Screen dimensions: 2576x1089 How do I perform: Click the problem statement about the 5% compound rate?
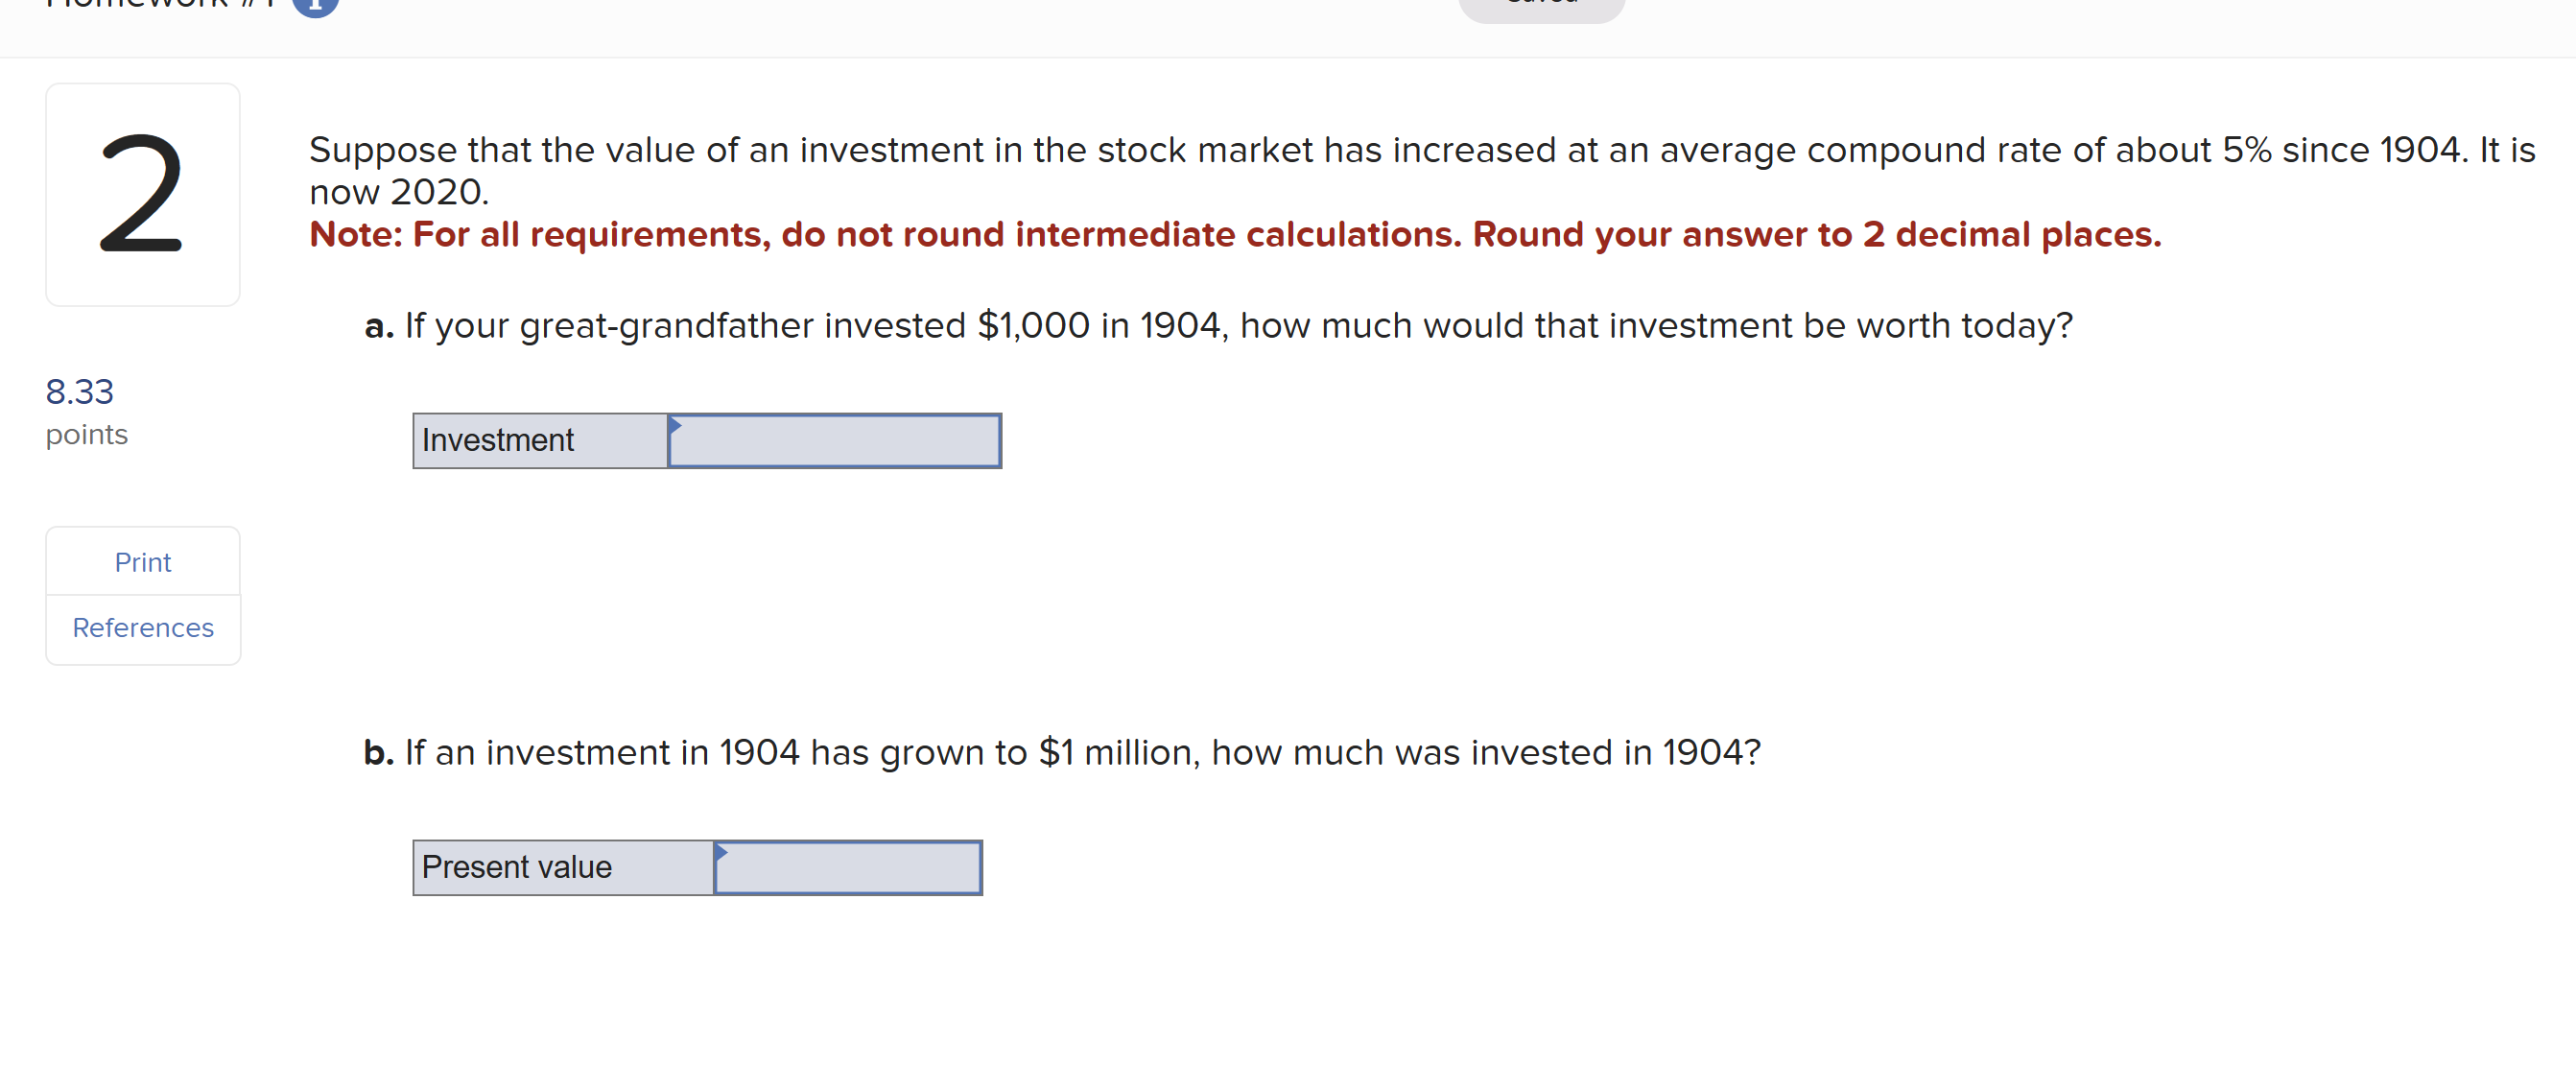1420,150
